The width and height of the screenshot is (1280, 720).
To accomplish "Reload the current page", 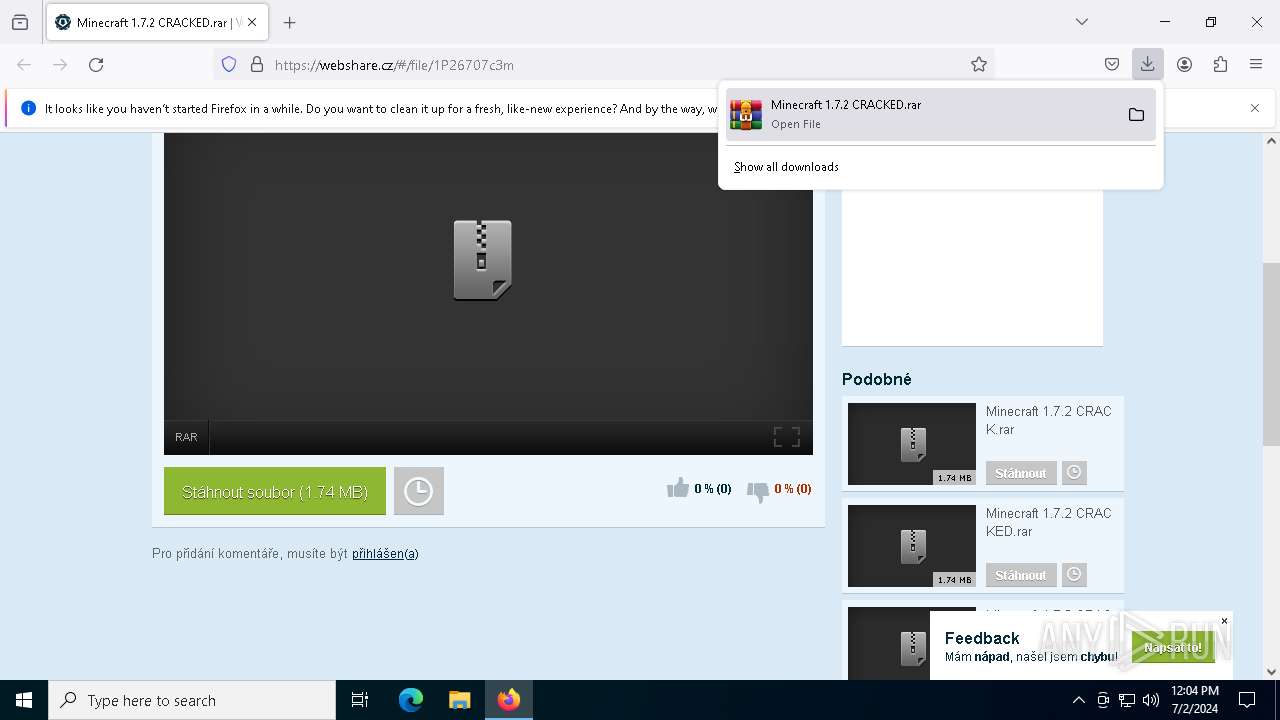I will [96, 64].
